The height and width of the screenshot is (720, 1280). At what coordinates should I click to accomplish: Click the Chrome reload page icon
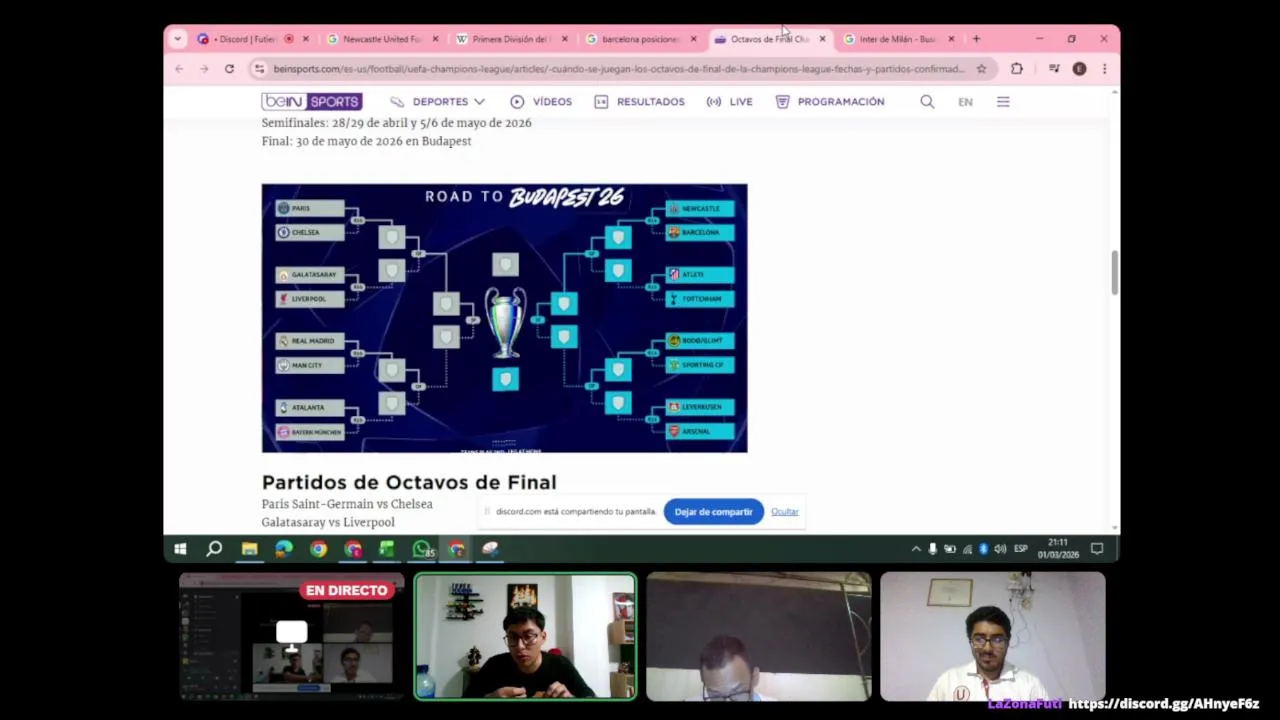click(229, 69)
